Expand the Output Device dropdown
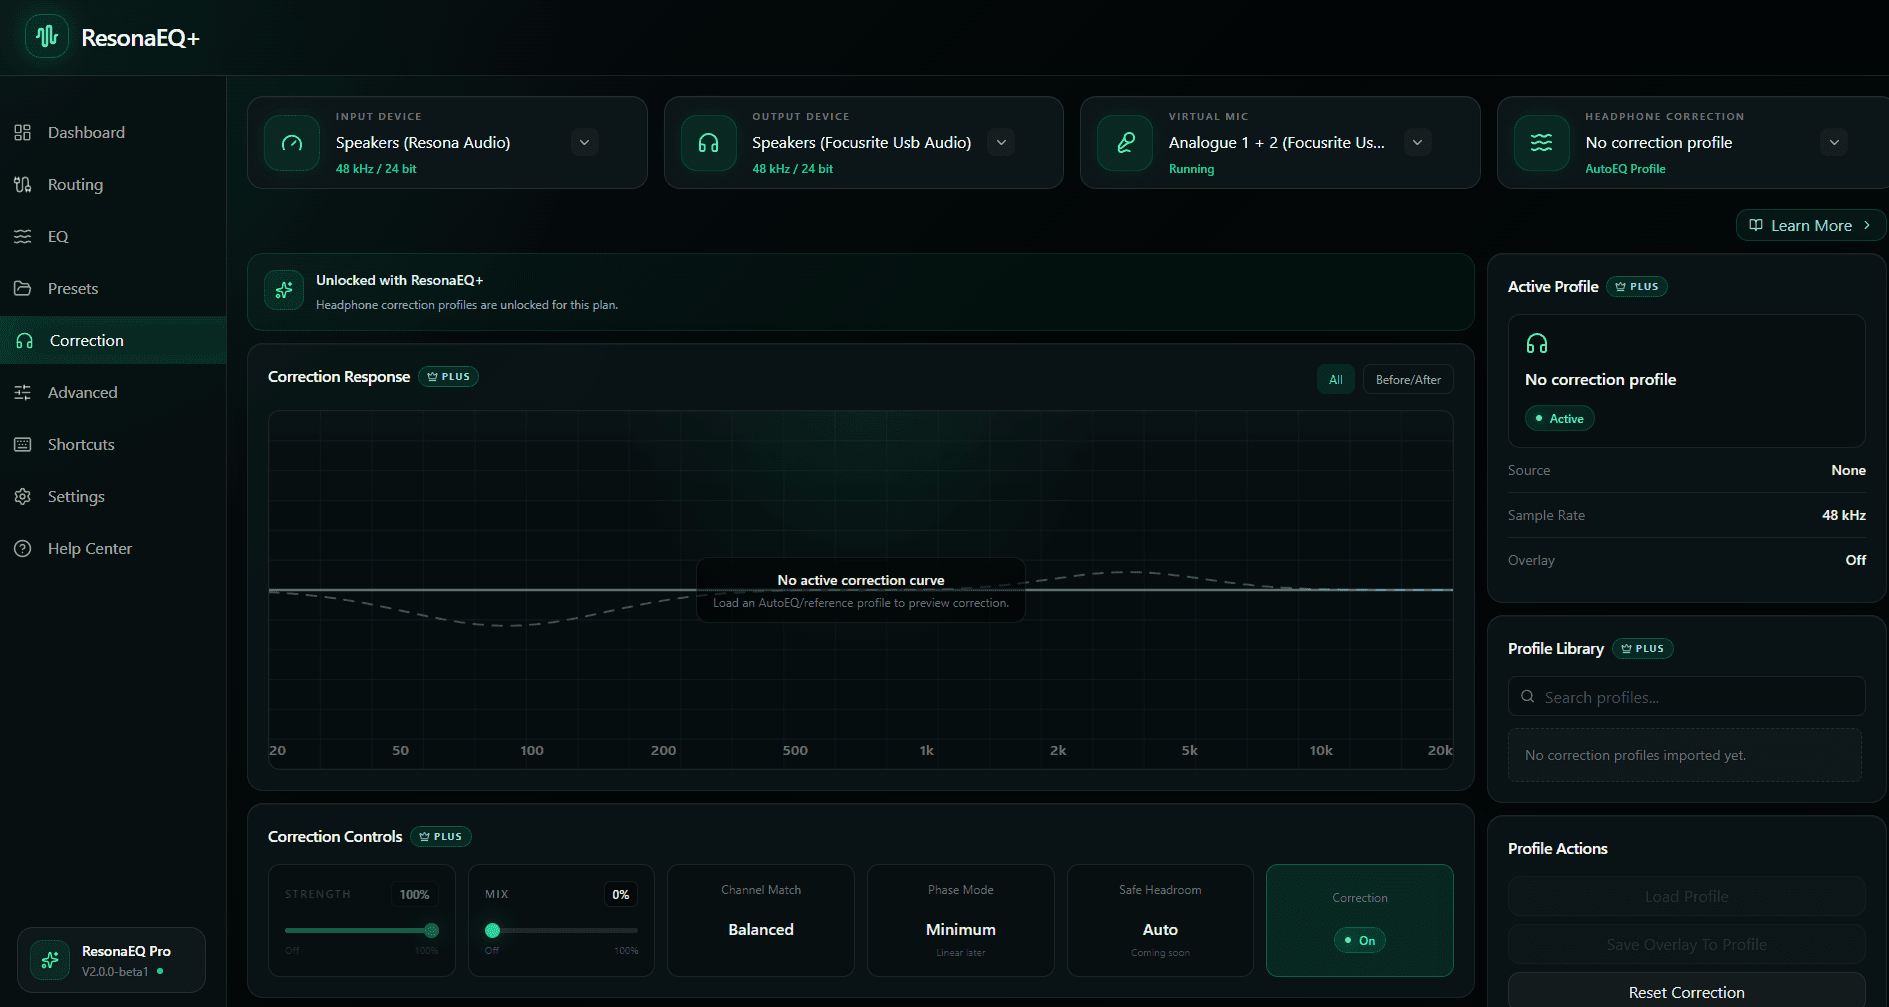 point(1001,142)
